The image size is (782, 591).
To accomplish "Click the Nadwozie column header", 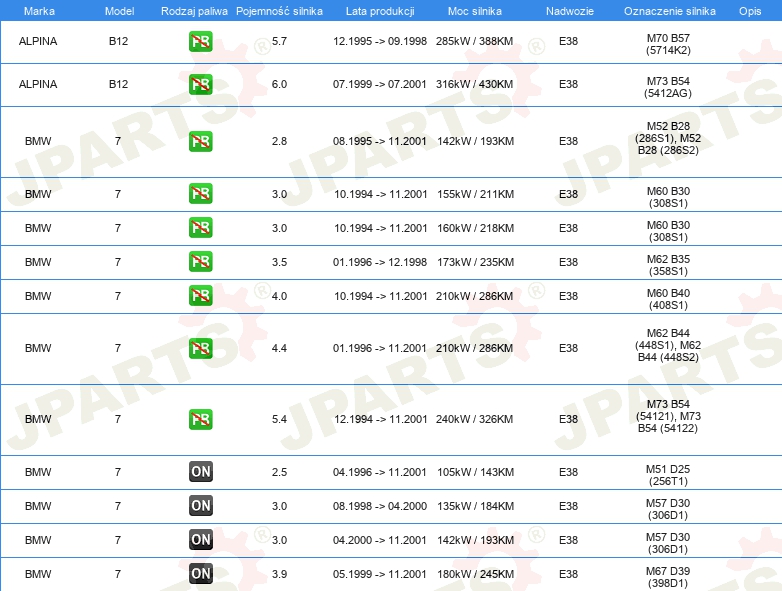I will [x=570, y=11].
